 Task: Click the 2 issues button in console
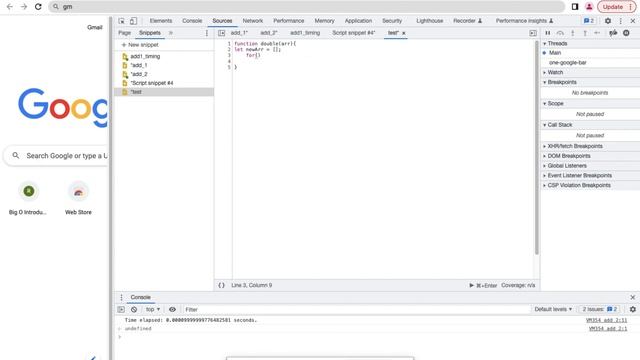[x=600, y=309]
